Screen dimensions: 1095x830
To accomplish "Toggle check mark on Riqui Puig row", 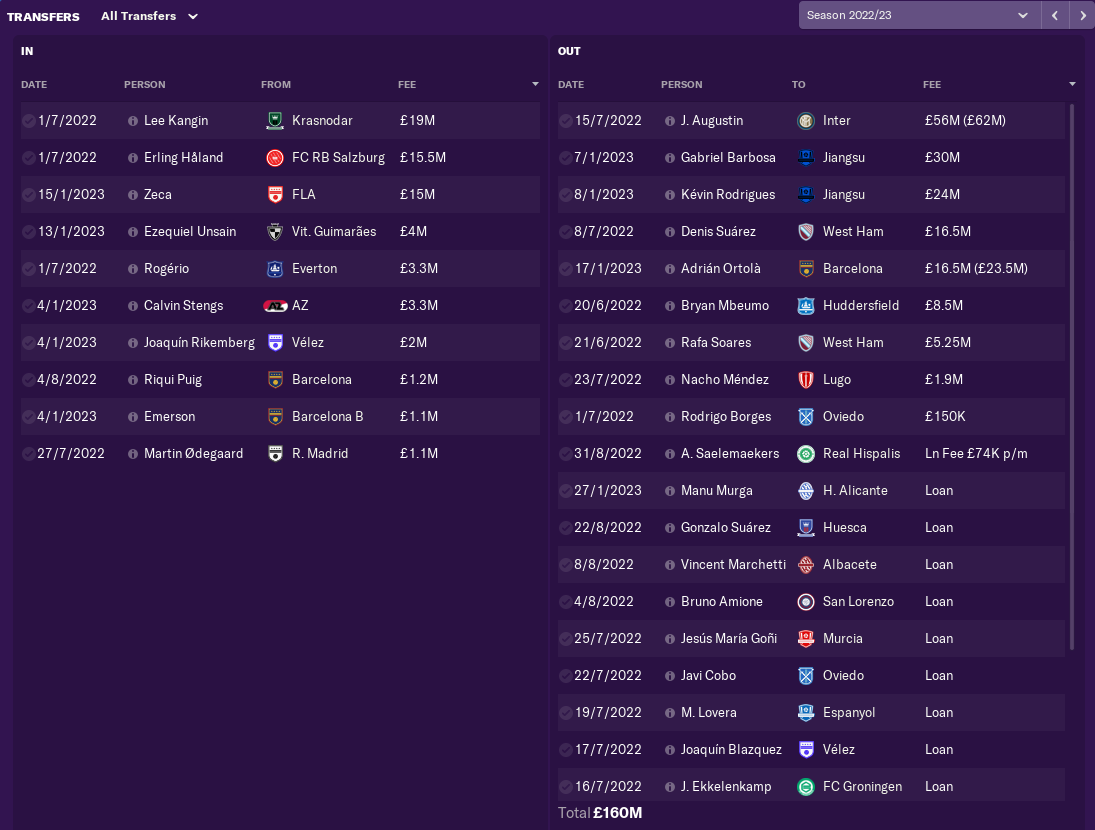I will pos(29,380).
